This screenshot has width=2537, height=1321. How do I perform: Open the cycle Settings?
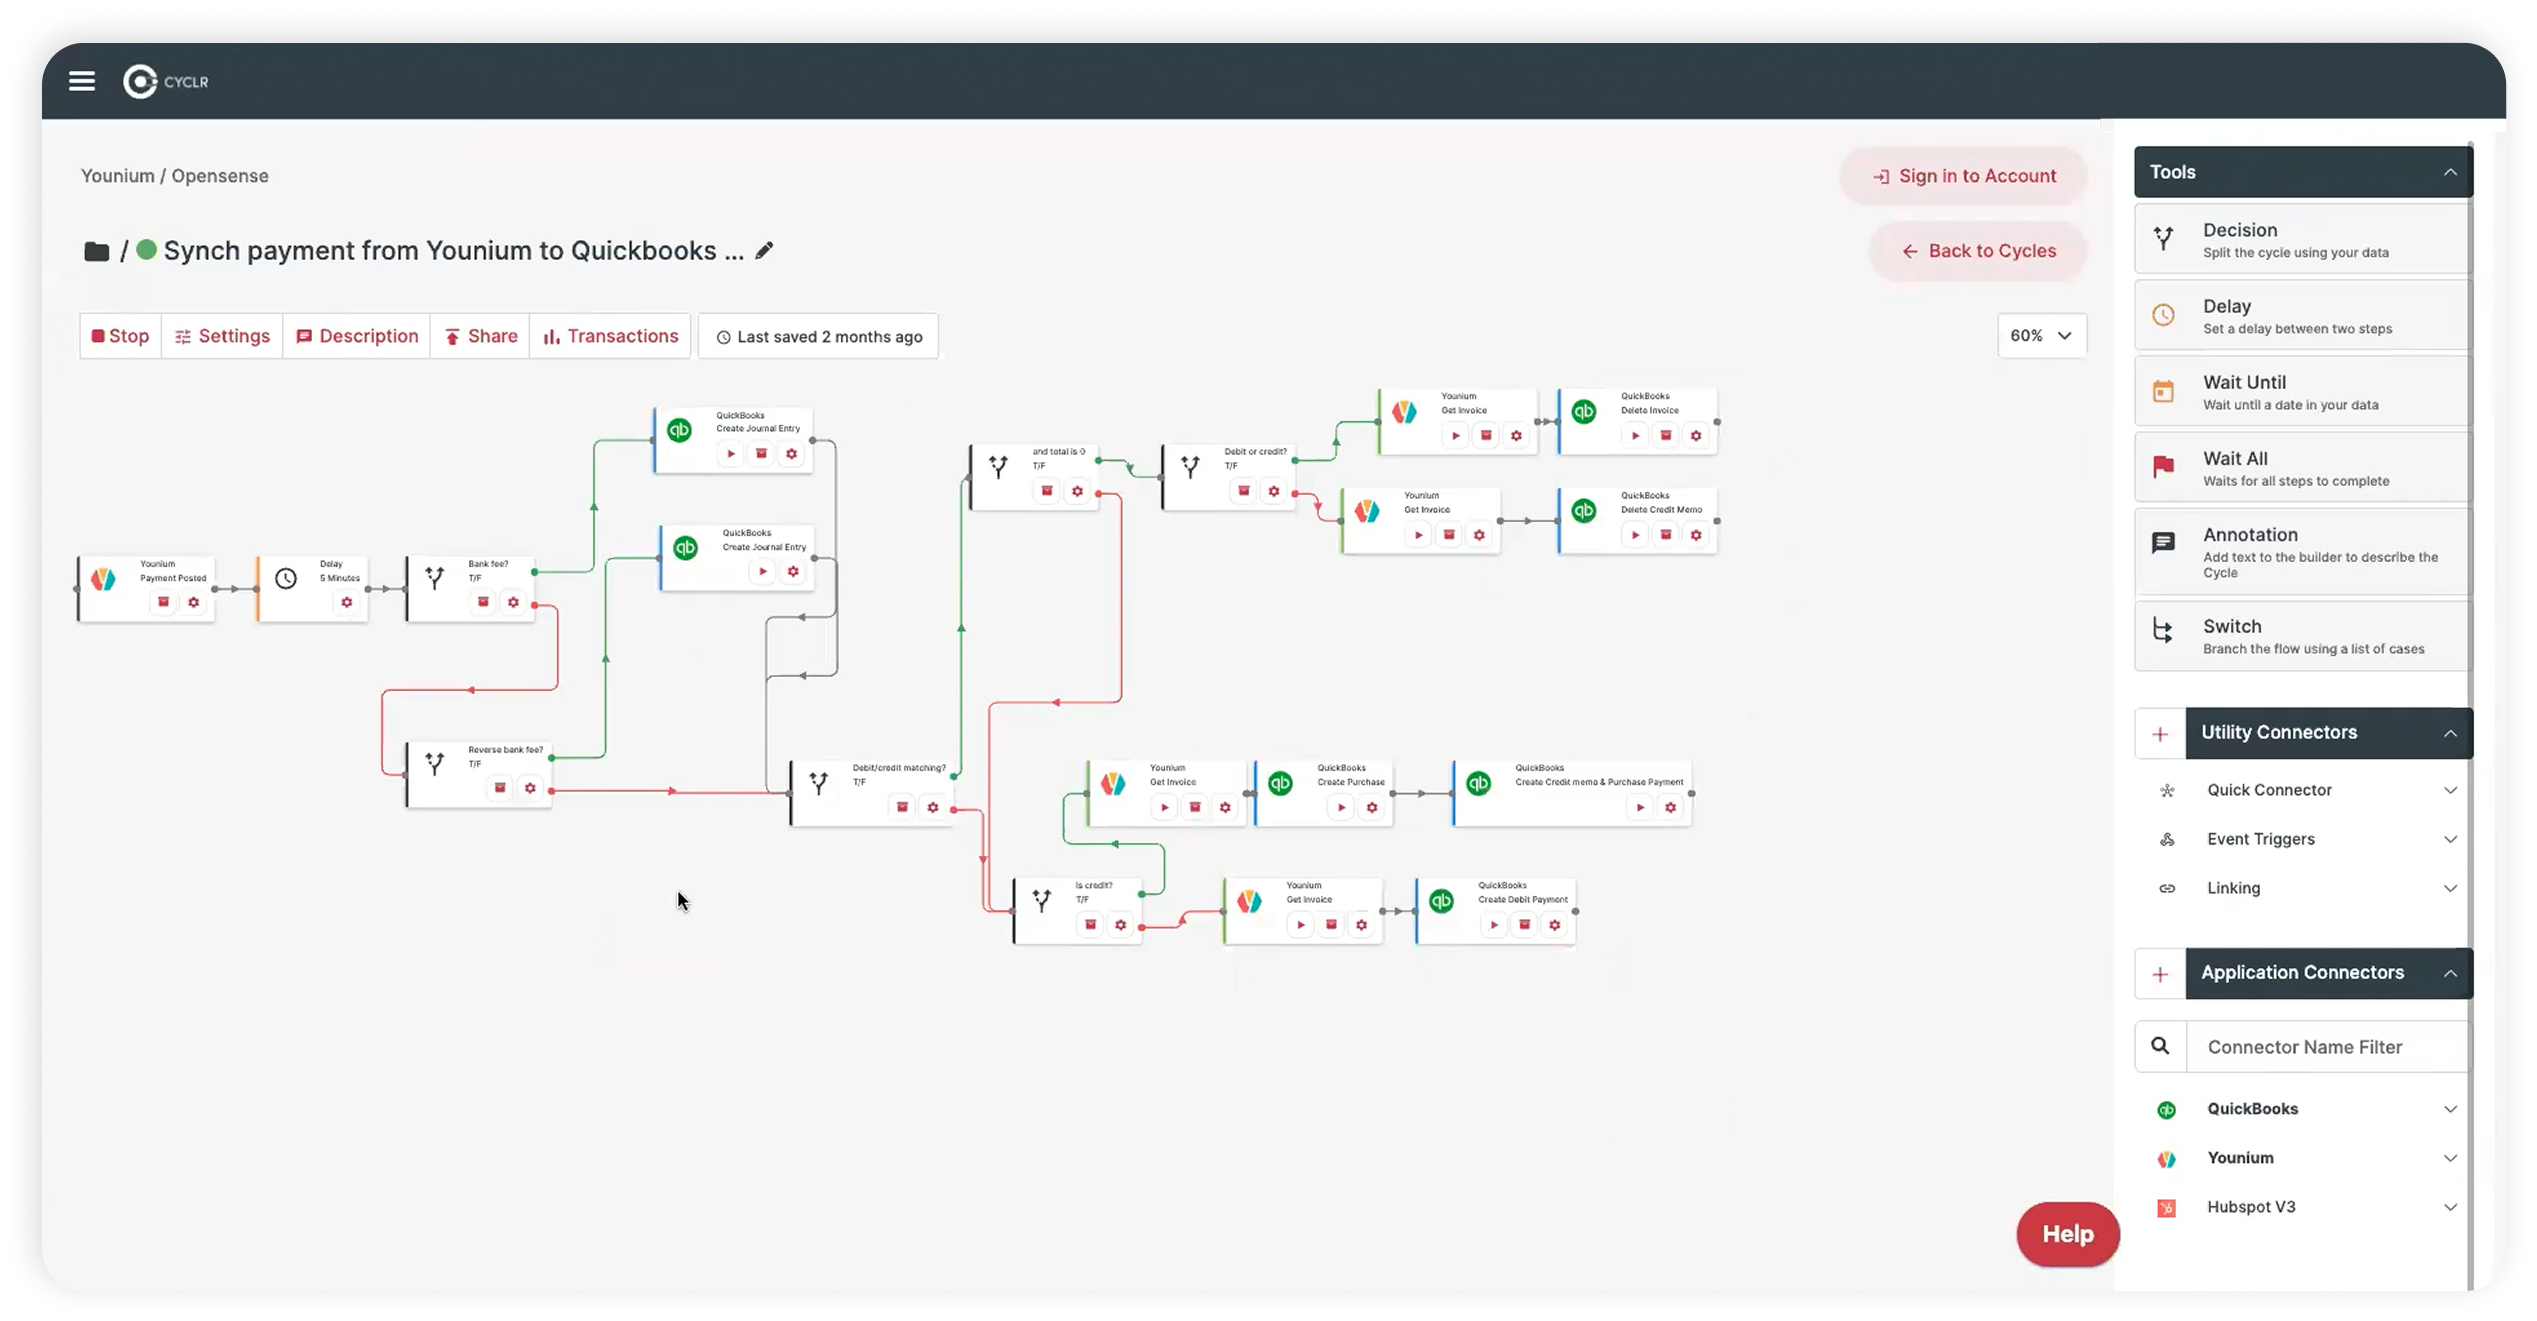coord(222,335)
